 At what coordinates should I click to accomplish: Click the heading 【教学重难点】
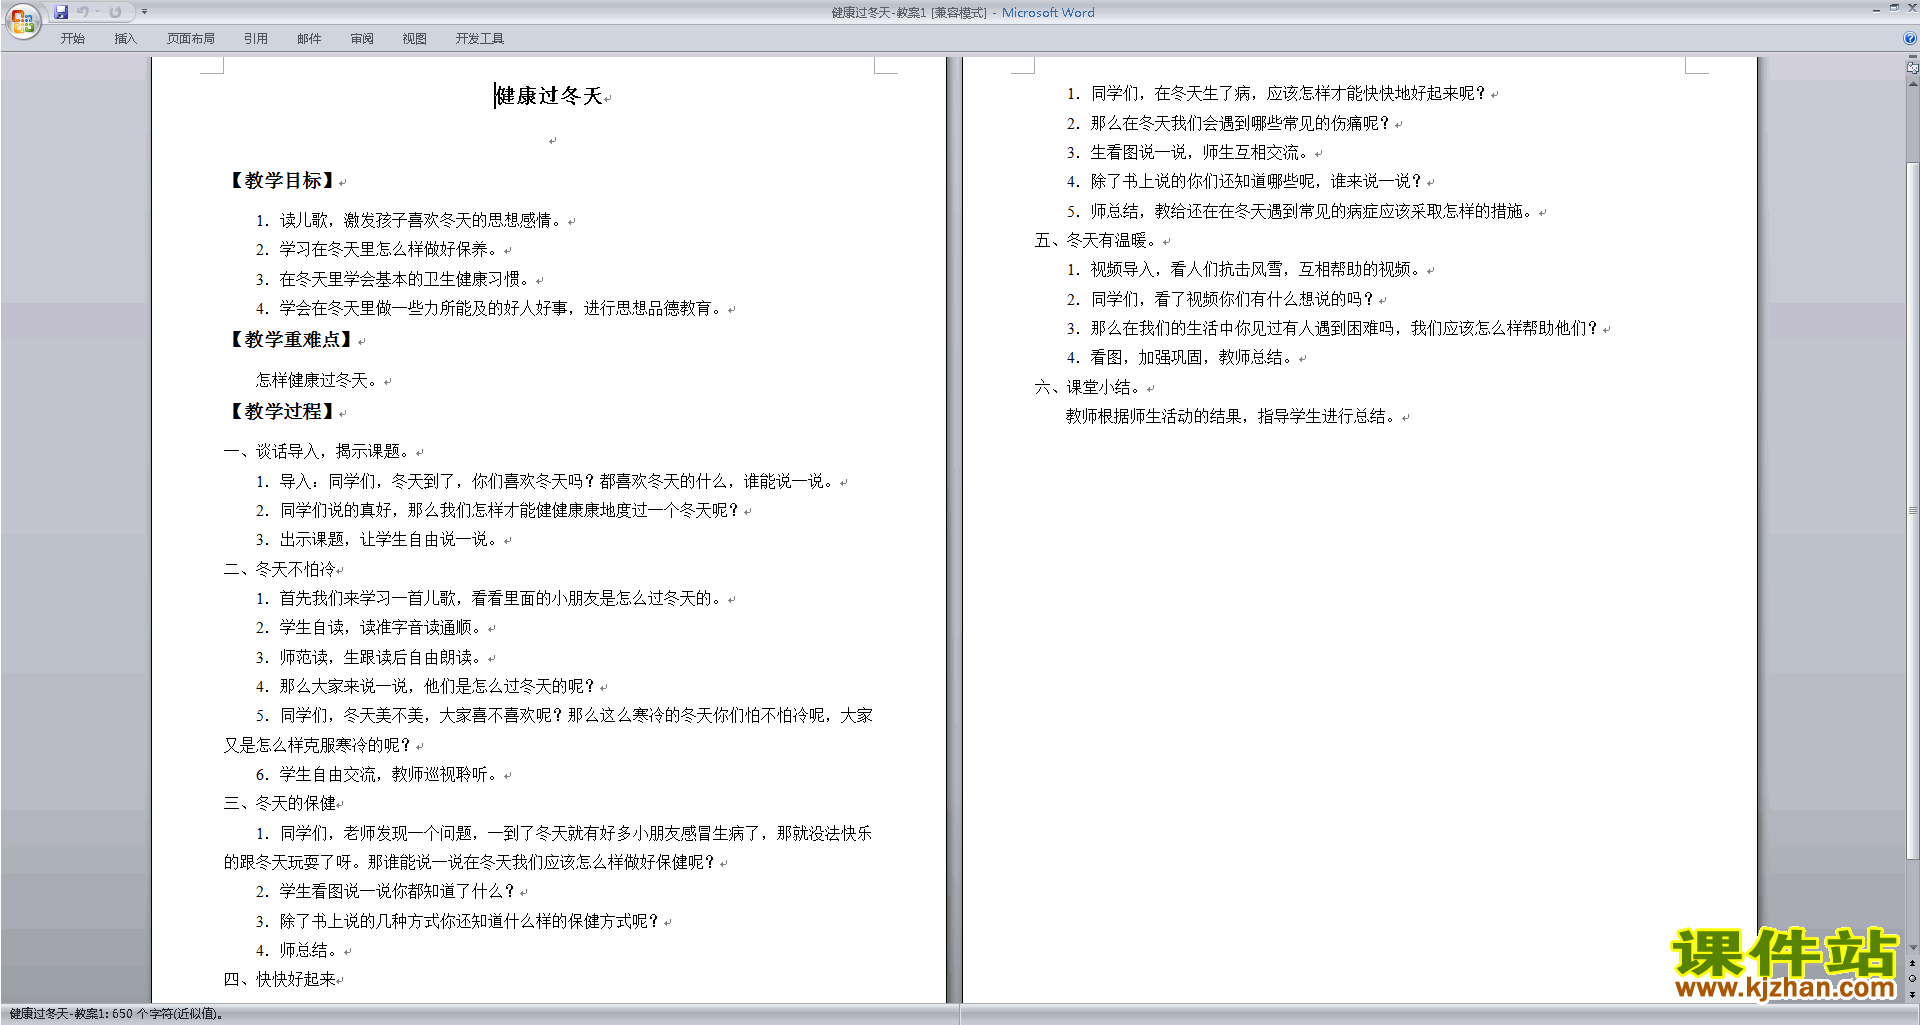click(292, 340)
